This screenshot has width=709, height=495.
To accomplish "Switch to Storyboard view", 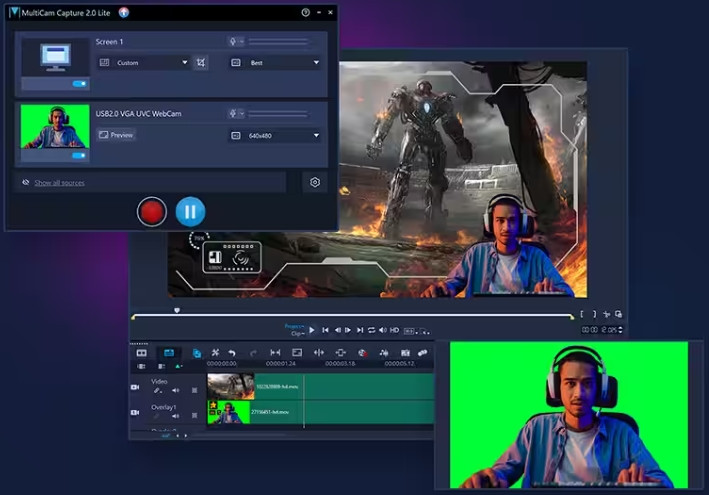I will [142, 353].
